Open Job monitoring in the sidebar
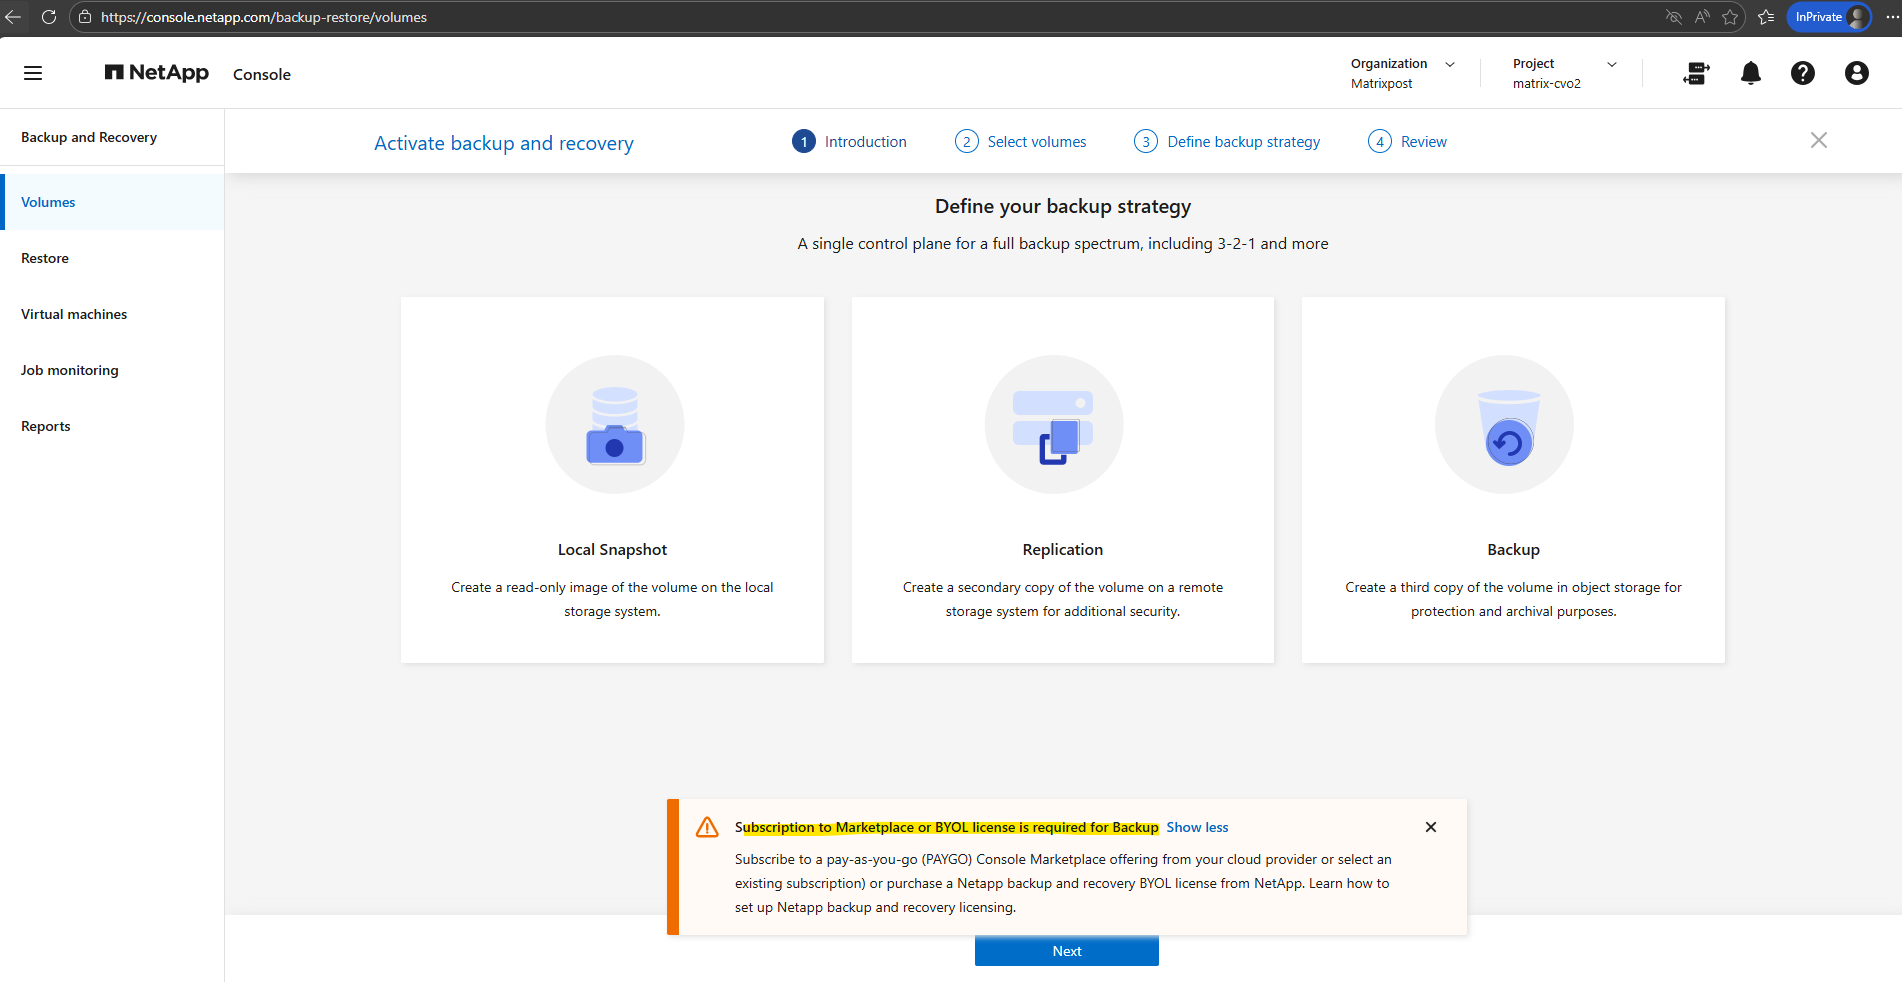Viewport: 1902px width, 982px height. [x=70, y=370]
